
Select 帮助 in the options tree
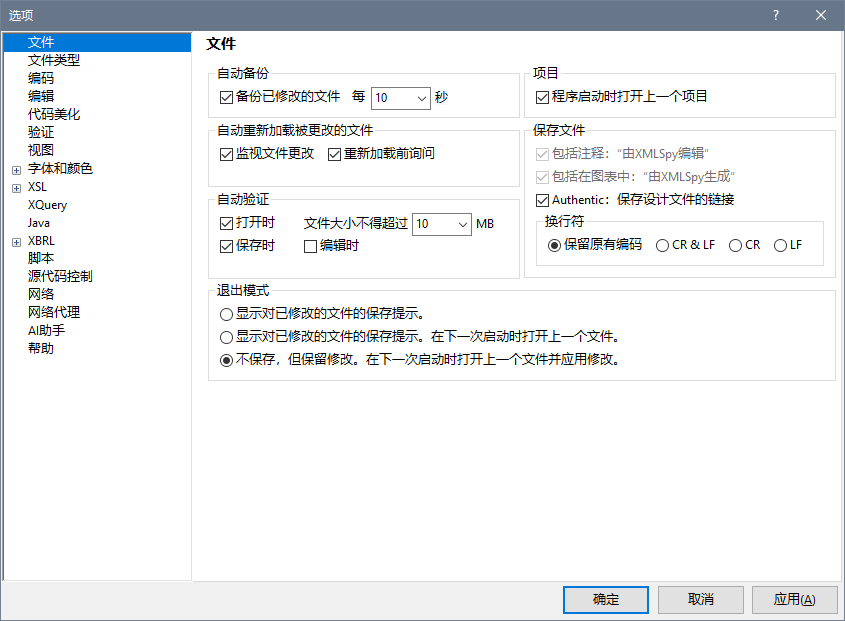pos(41,348)
